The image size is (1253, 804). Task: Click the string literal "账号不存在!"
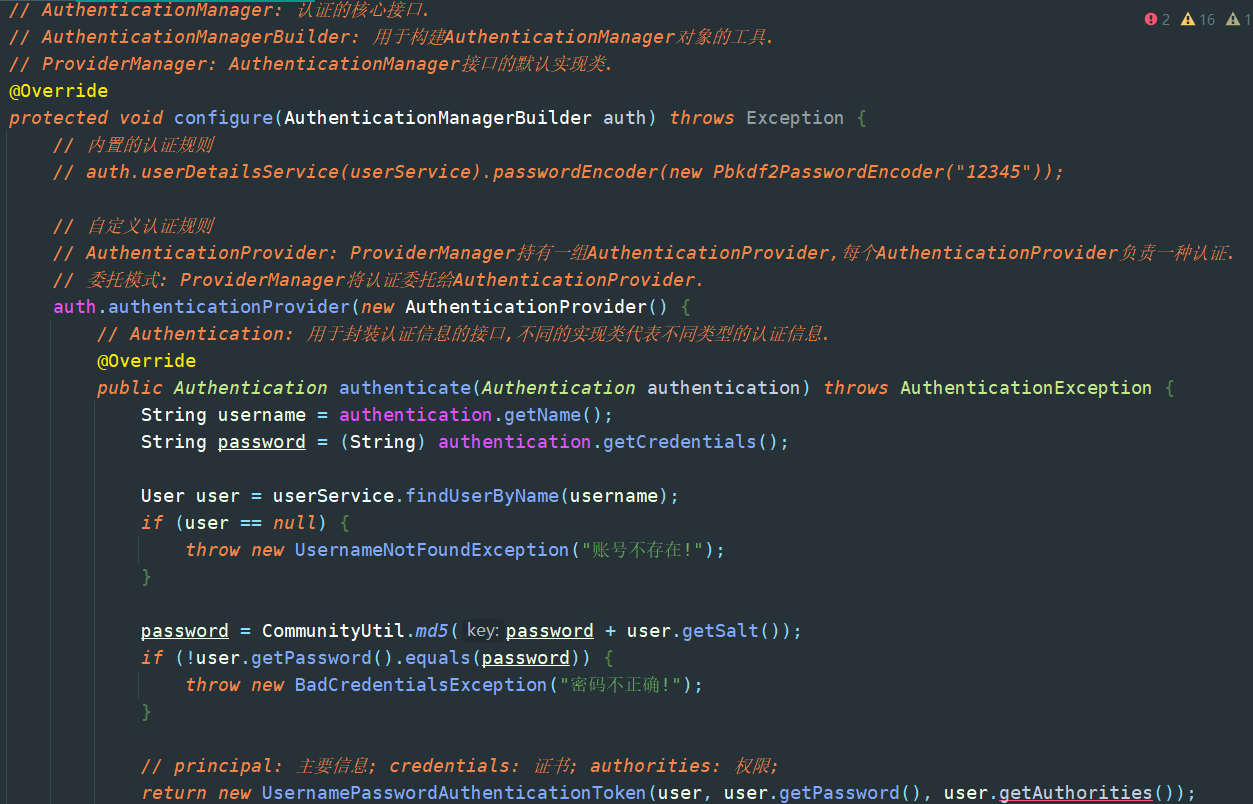click(642, 550)
